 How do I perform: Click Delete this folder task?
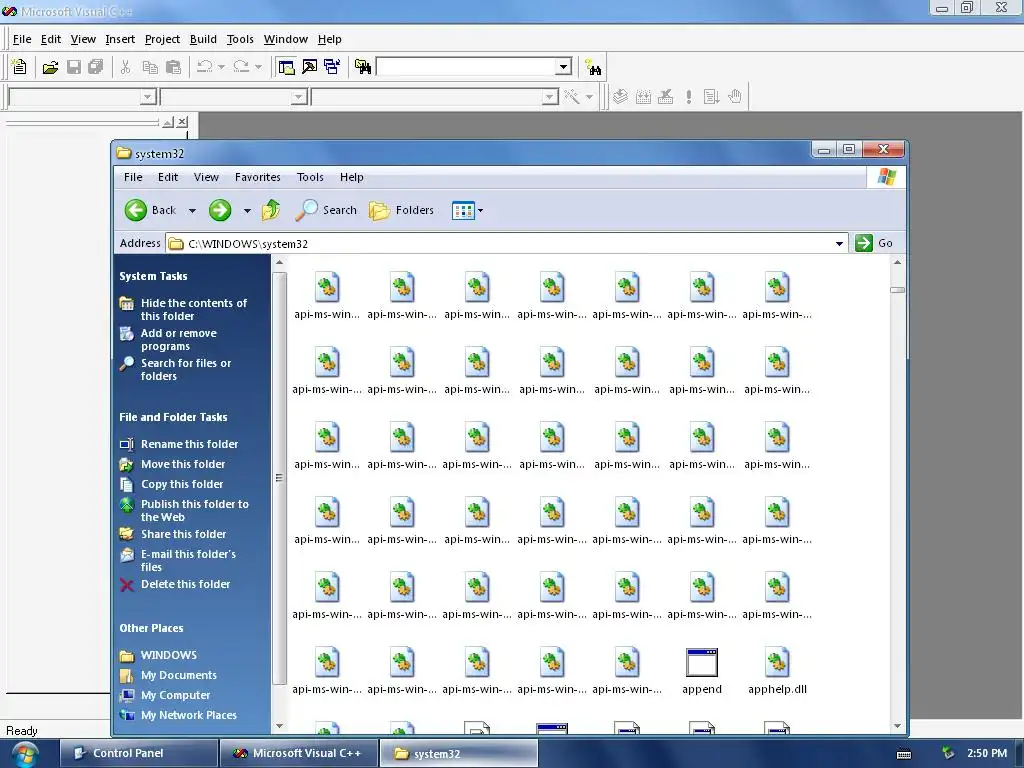point(185,584)
